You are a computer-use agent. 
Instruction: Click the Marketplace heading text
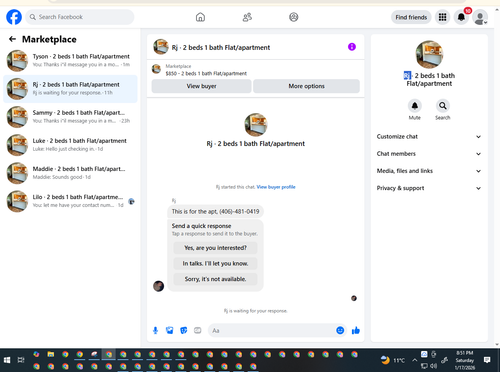click(49, 39)
